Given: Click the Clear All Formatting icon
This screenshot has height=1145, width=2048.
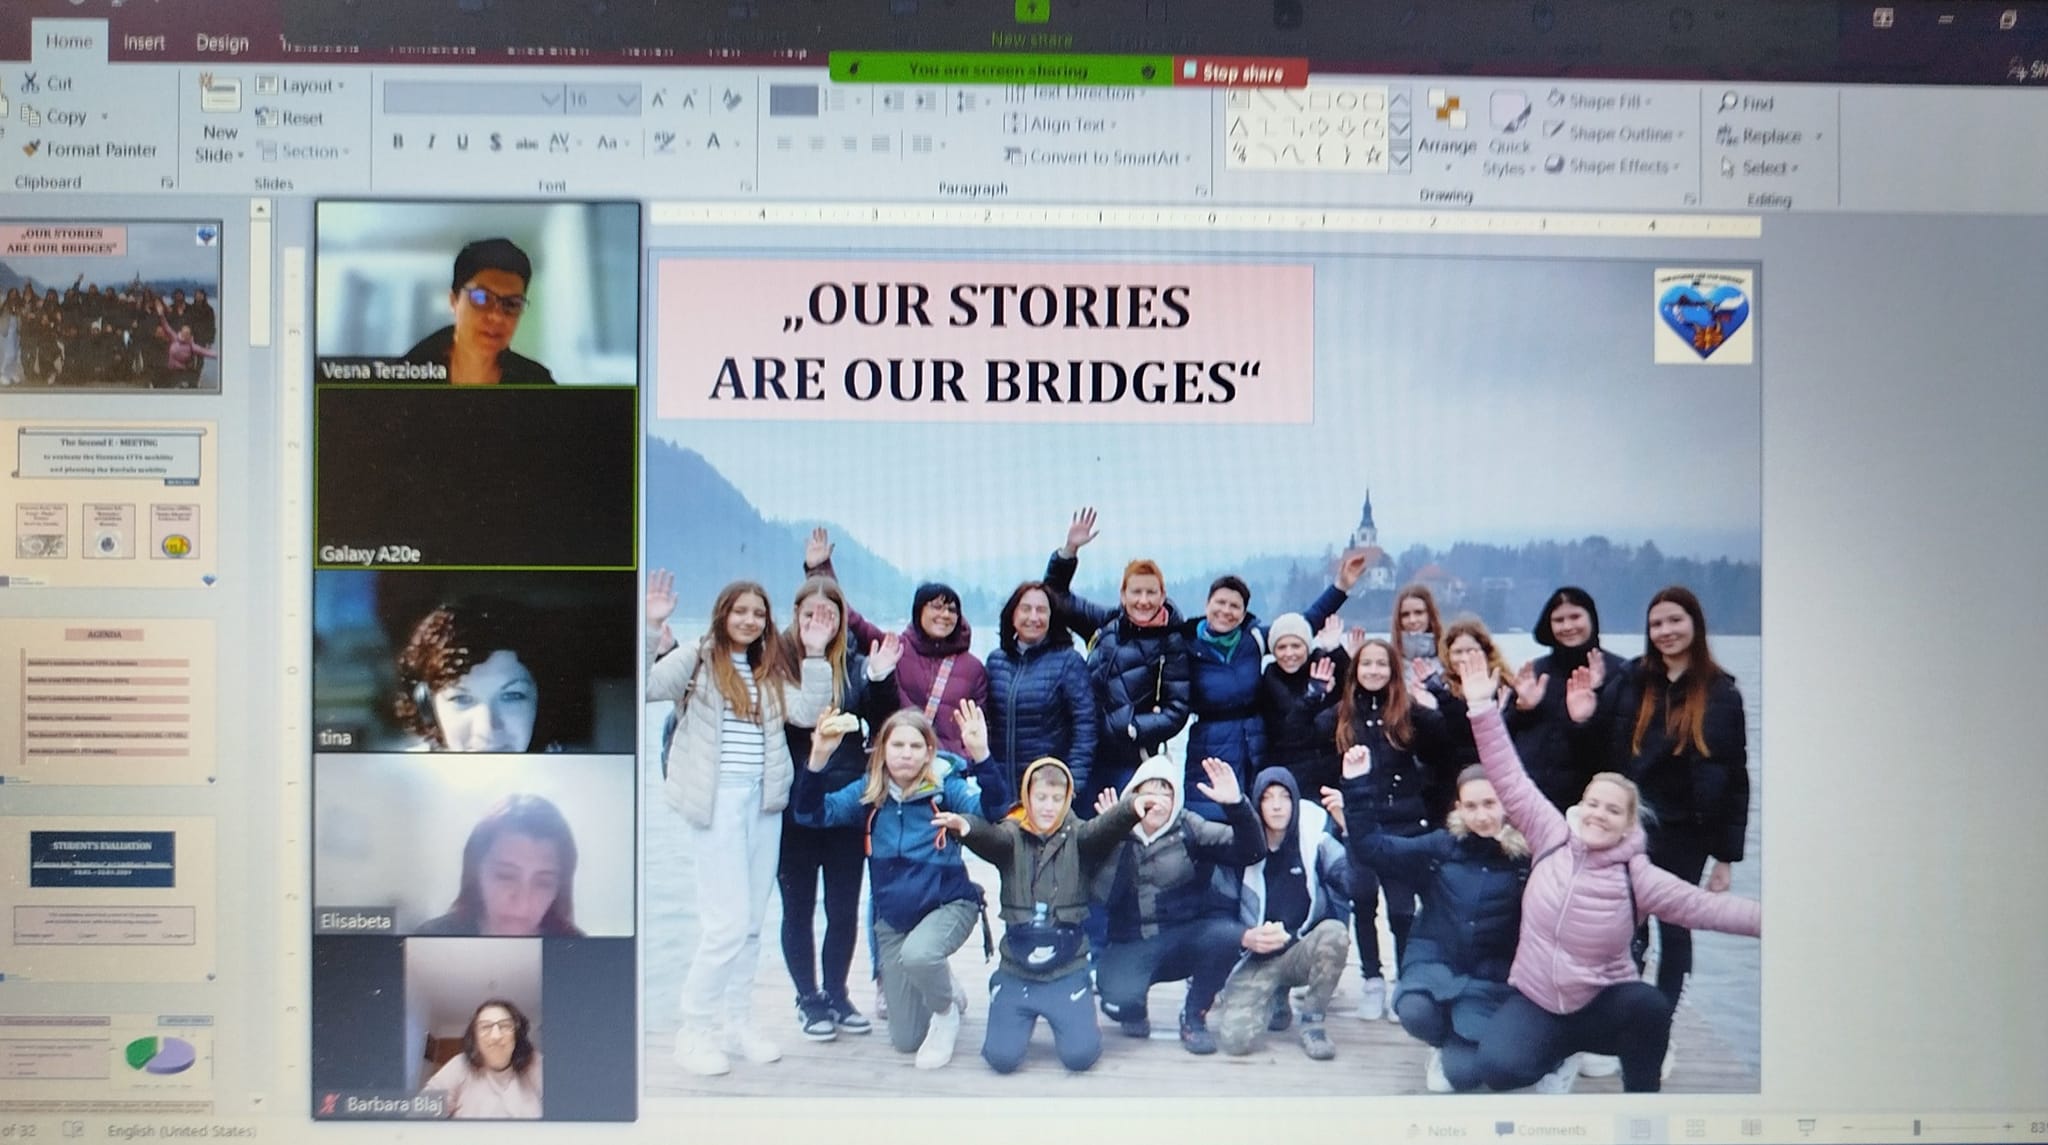Looking at the screenshot, I should coord(732,99).
